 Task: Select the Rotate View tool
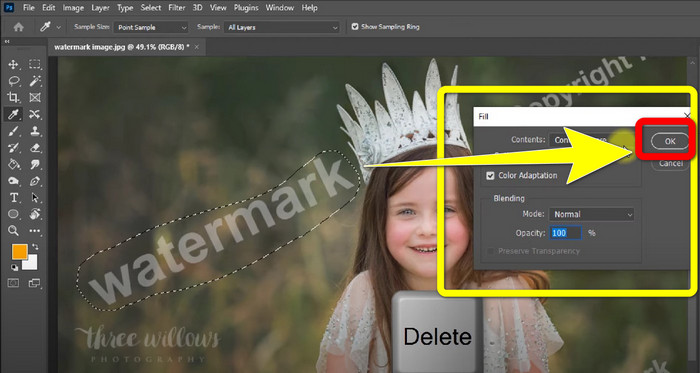[34, 214]
